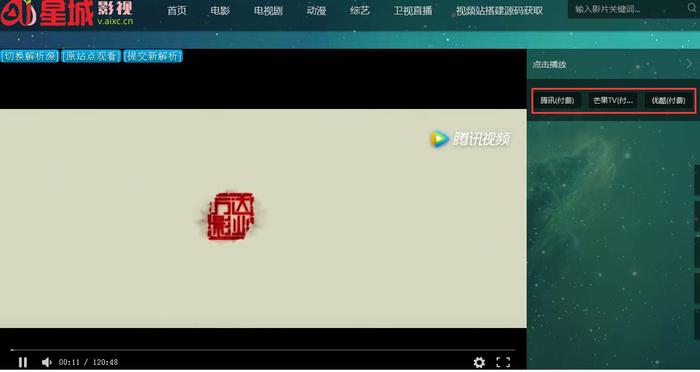
Task: Mute the video with the speaker icon
Action: tap(46, 362)
